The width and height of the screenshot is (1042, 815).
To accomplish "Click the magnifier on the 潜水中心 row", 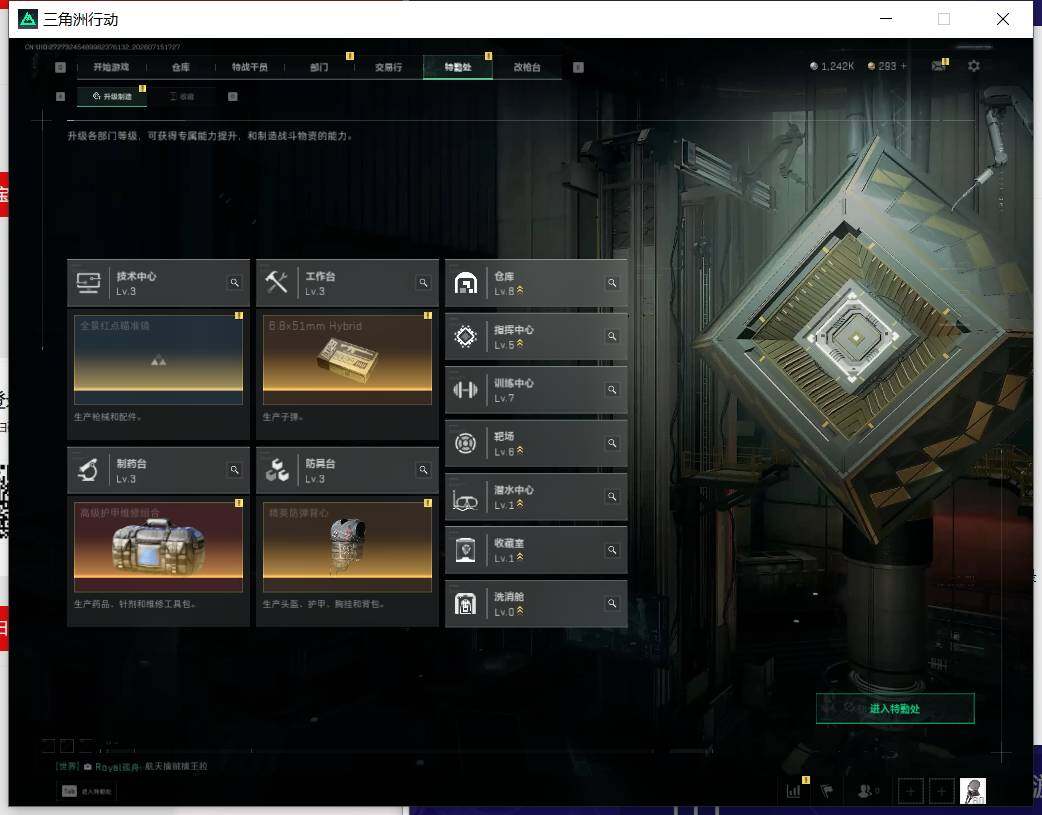I will 612,497.
